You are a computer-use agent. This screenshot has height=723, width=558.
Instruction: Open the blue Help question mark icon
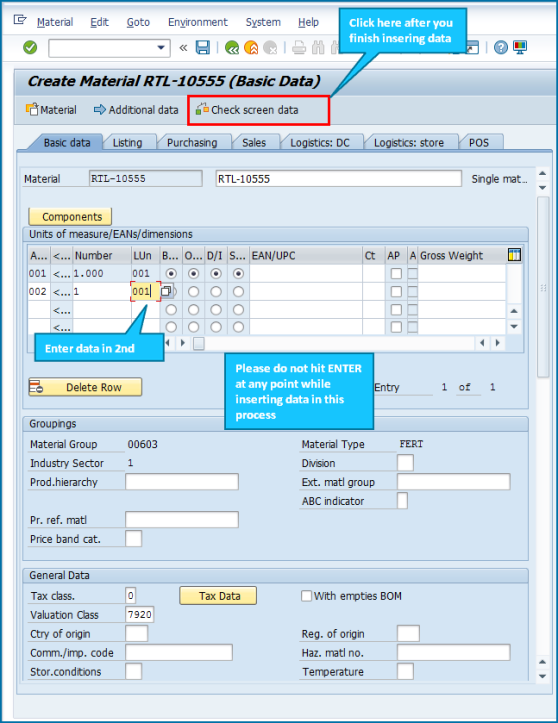coord(501,47)
